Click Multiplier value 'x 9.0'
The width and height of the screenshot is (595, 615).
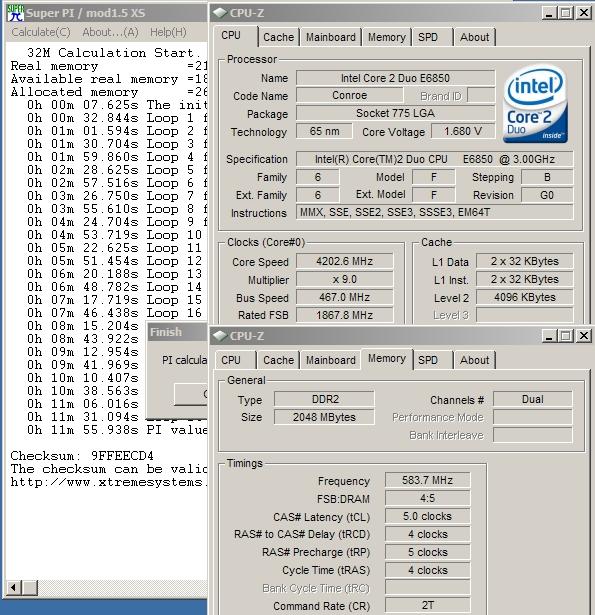344,279
